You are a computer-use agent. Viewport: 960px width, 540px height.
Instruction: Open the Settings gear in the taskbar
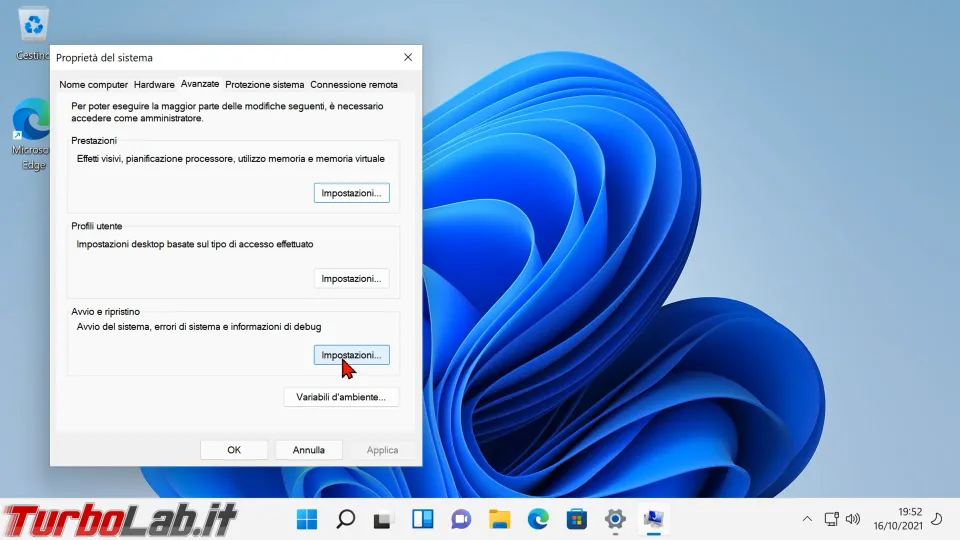click(x=615, y=519)
